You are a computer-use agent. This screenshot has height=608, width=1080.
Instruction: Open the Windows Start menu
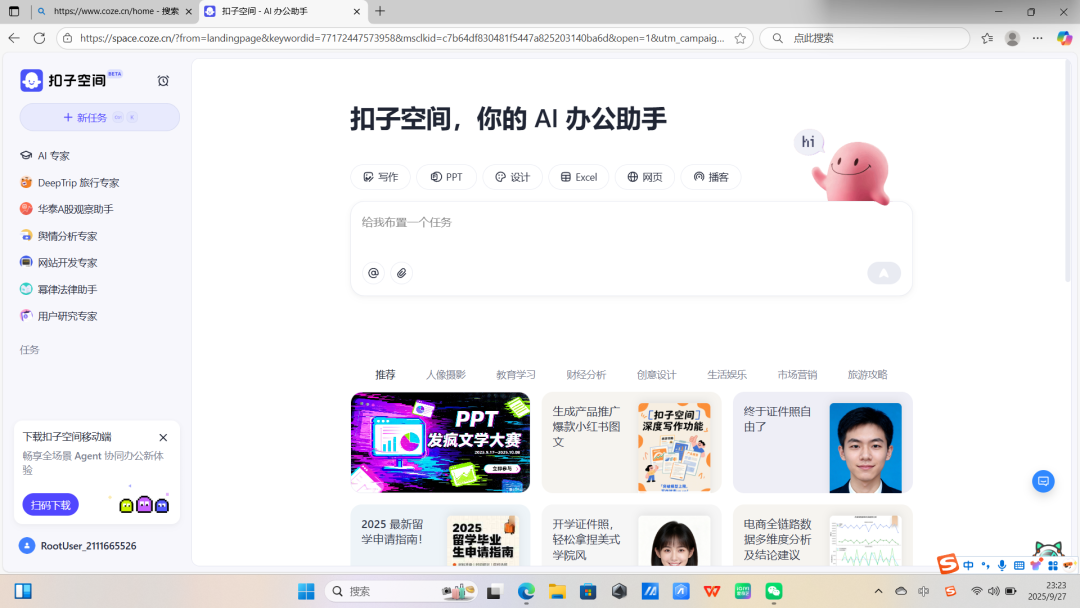pos(306,591)
